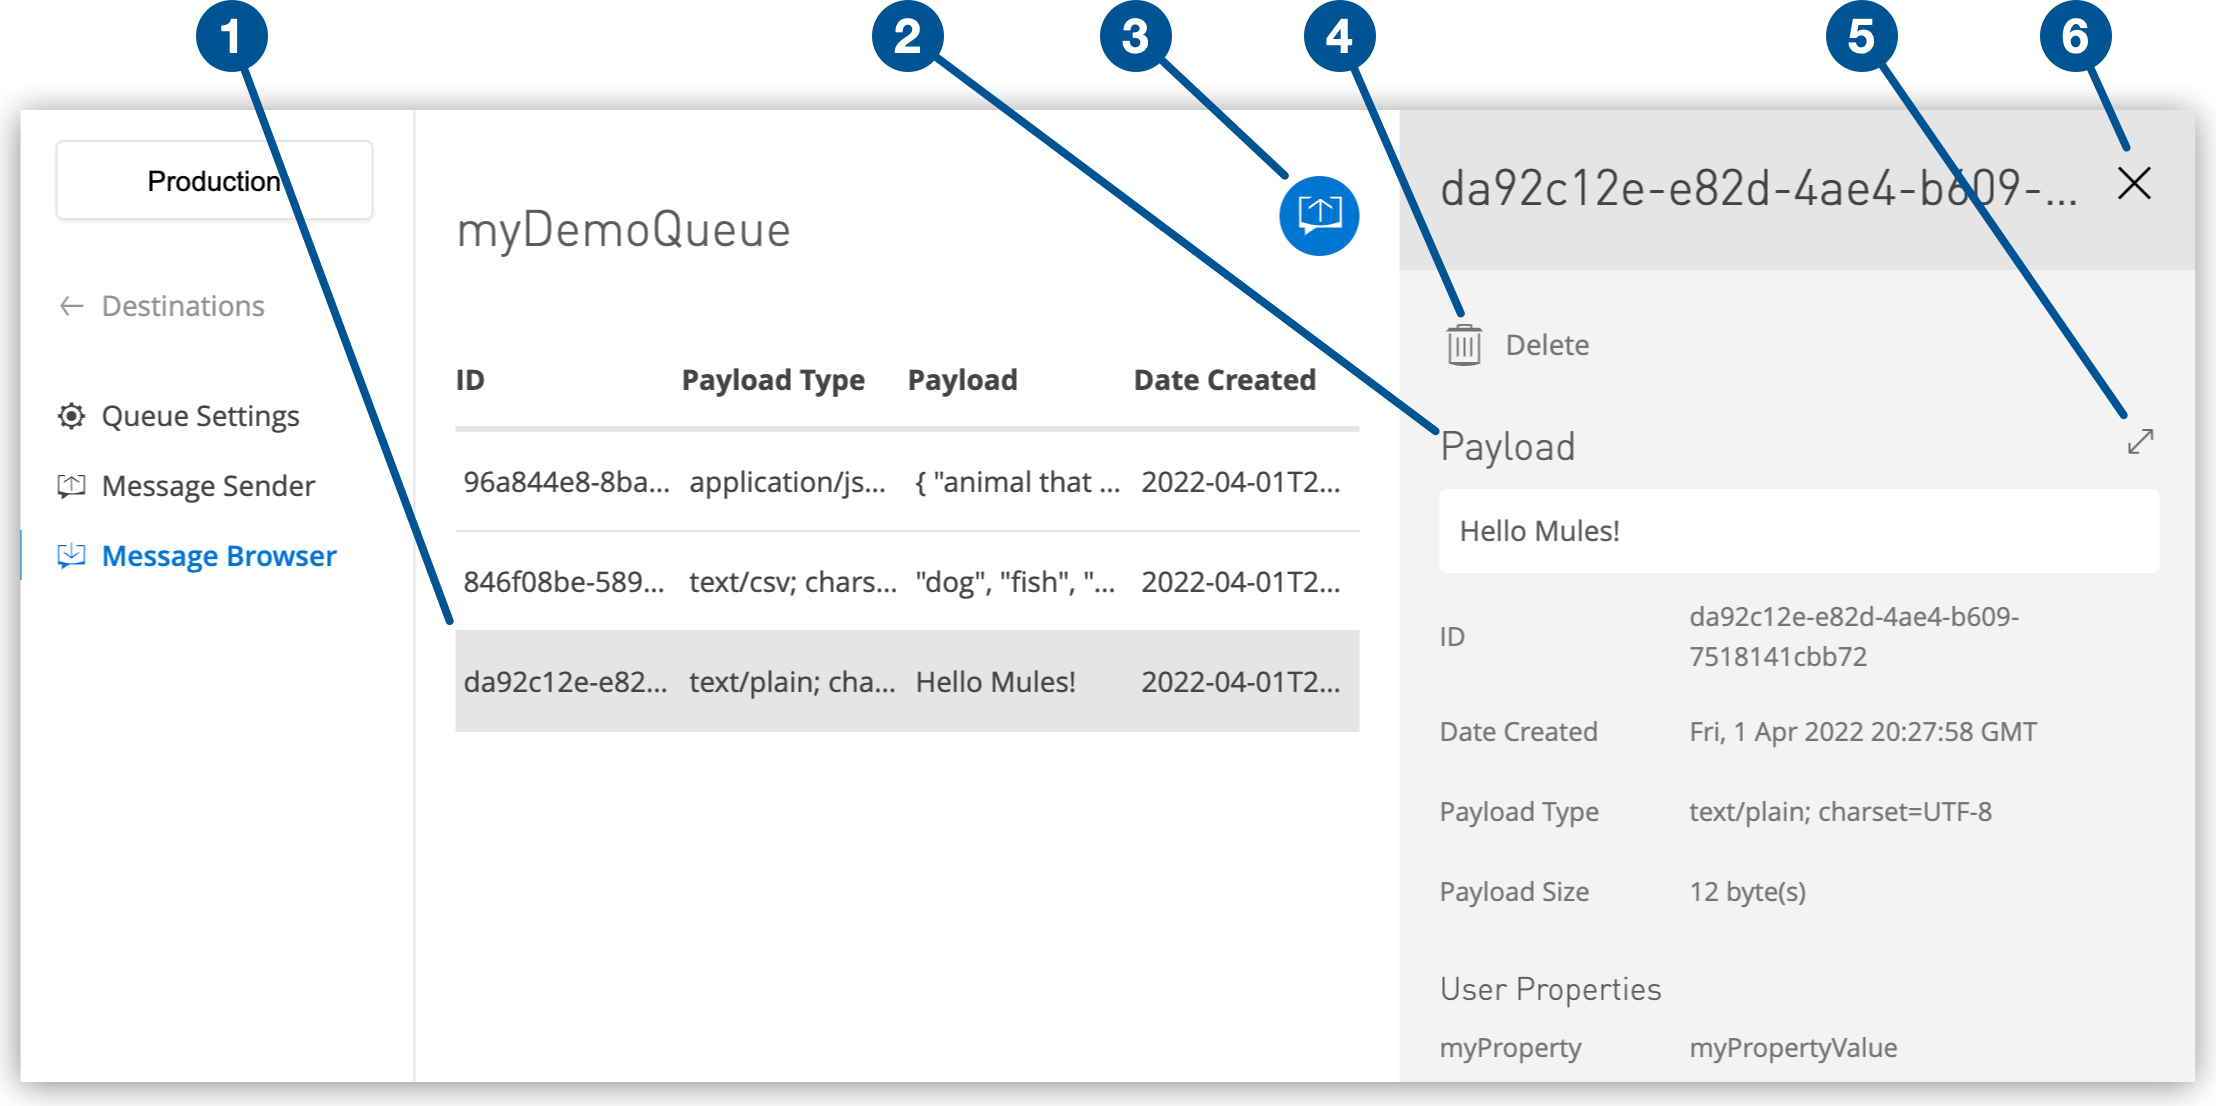Click the publish/send message upload icon
Viewport: 2216px width, 1106px height.
tap(1316, 219)
